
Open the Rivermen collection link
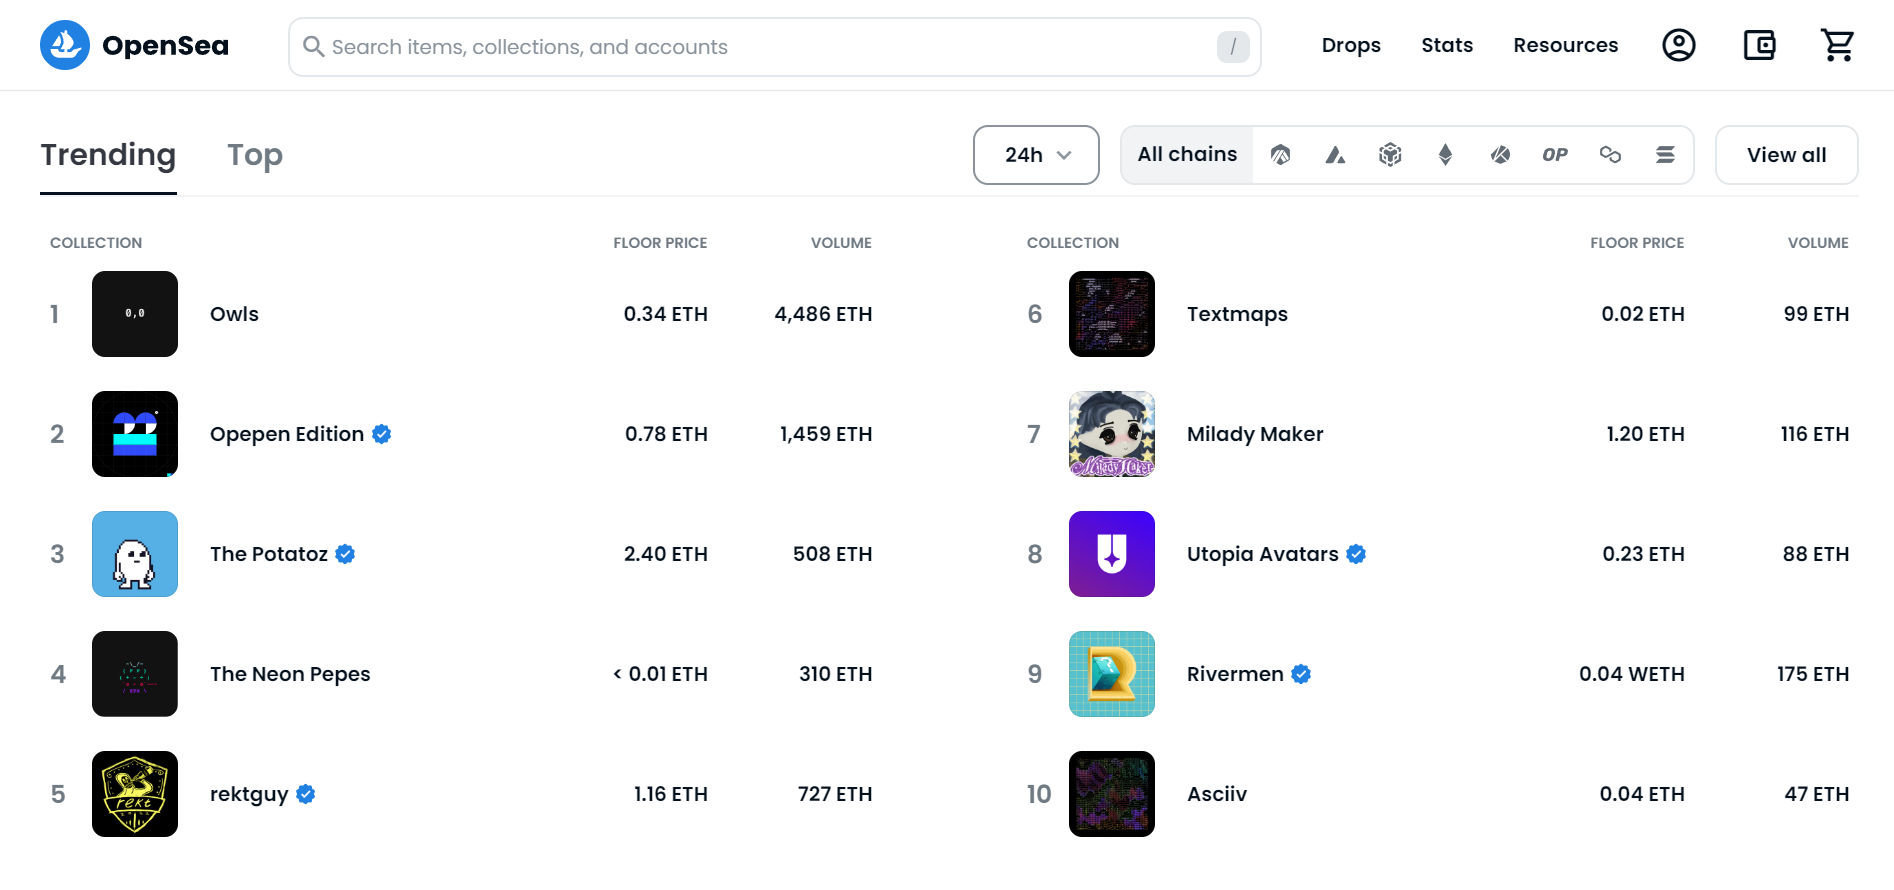1235,674
